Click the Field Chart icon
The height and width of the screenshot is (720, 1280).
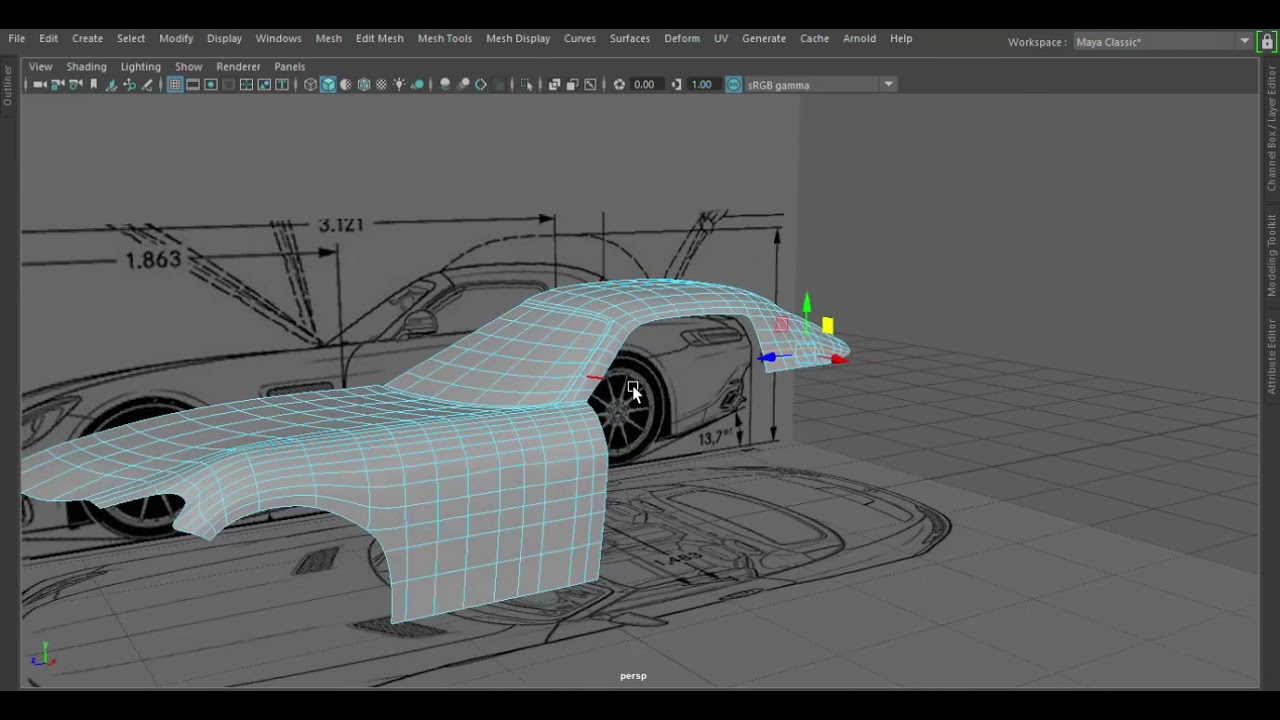246,85
